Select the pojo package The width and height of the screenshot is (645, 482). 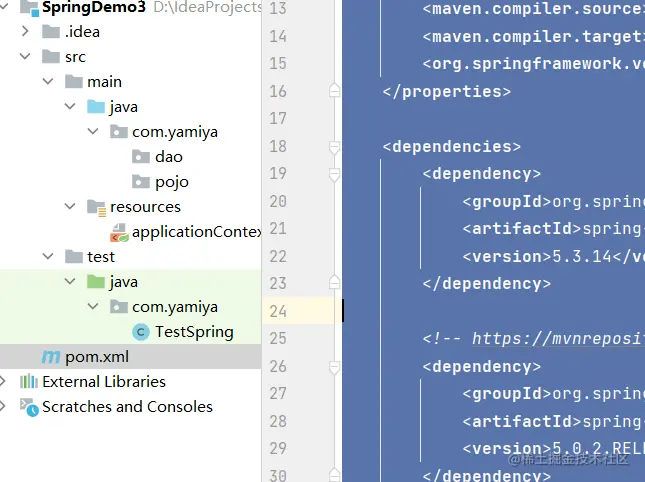pos(172,182)
